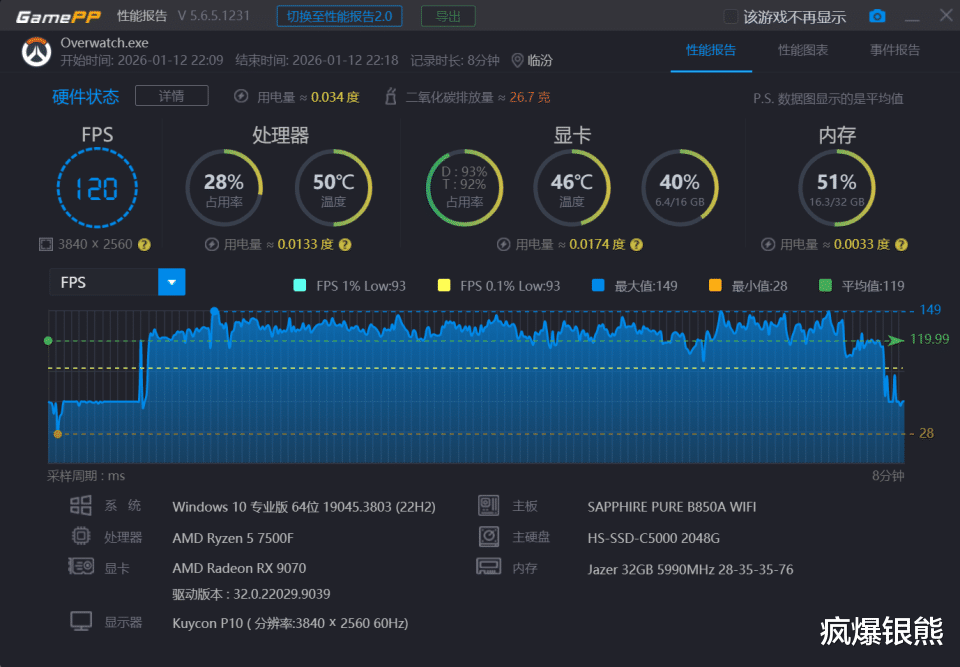Click the help icon beside memory power 0.0033 度
The height and width of the screenshot is (667, 960).
901,245
